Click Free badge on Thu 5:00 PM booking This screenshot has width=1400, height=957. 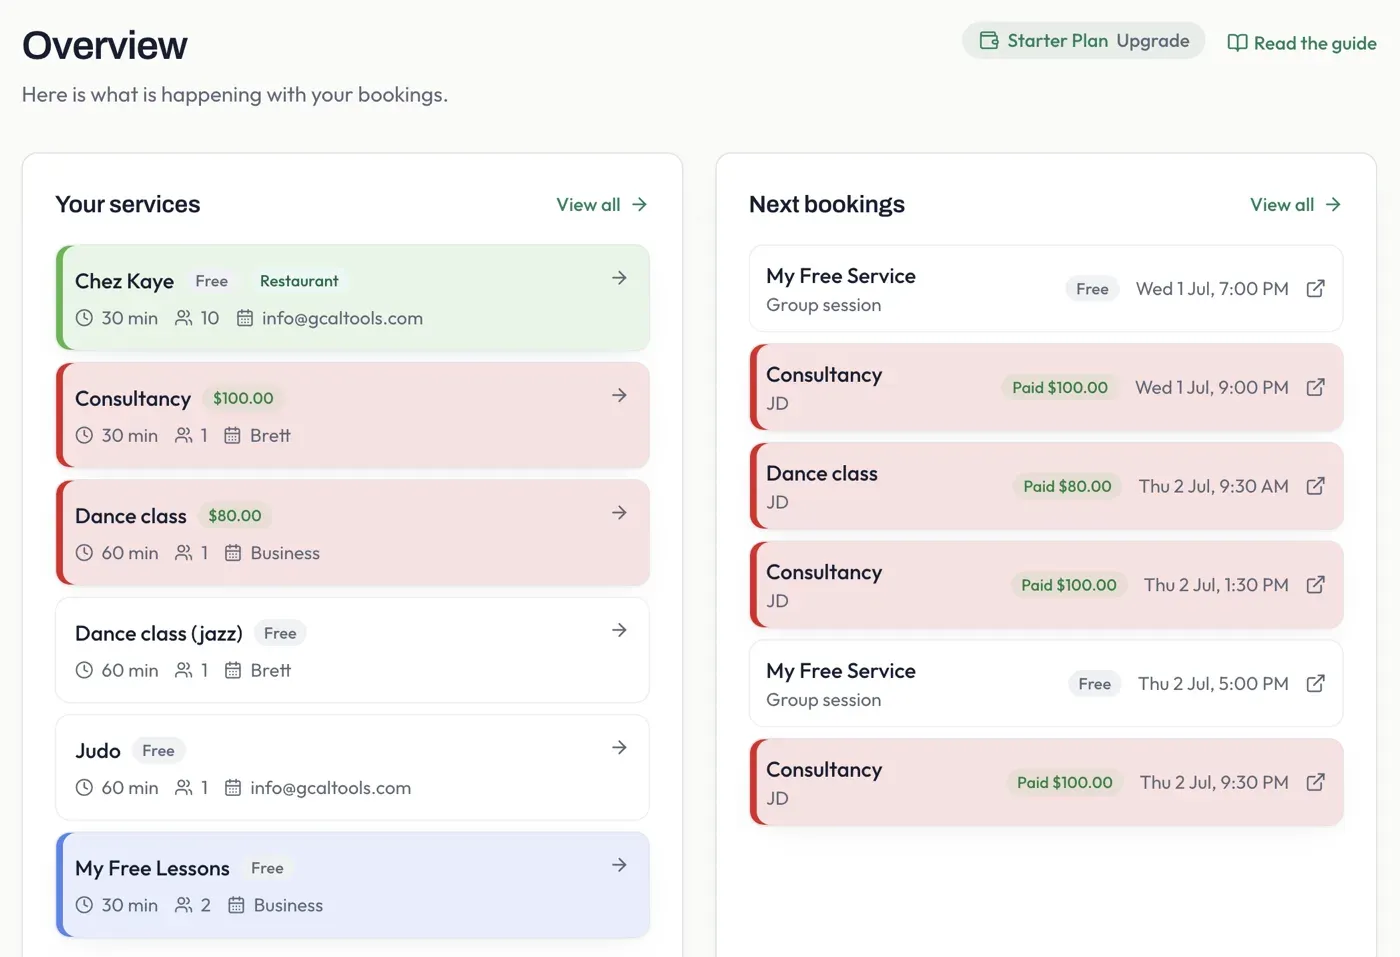coord(1095,684)
